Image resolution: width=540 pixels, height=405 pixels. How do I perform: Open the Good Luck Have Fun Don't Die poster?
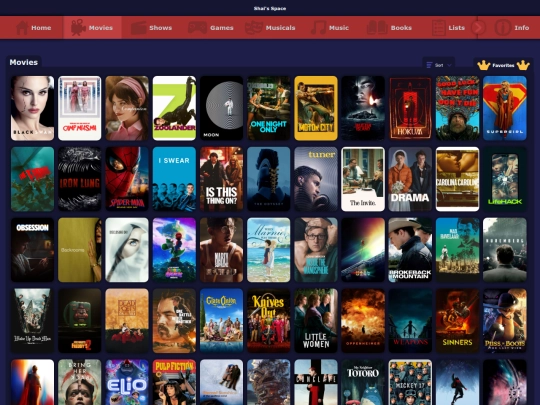457,108
